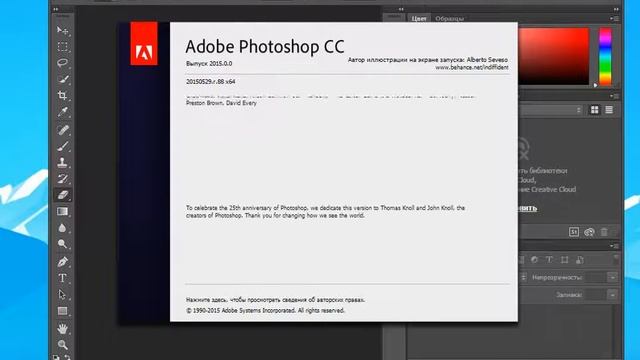Click the credits 'Preston Brown, David Every'
Screen dimensions: 640x360
pos(221,103)
